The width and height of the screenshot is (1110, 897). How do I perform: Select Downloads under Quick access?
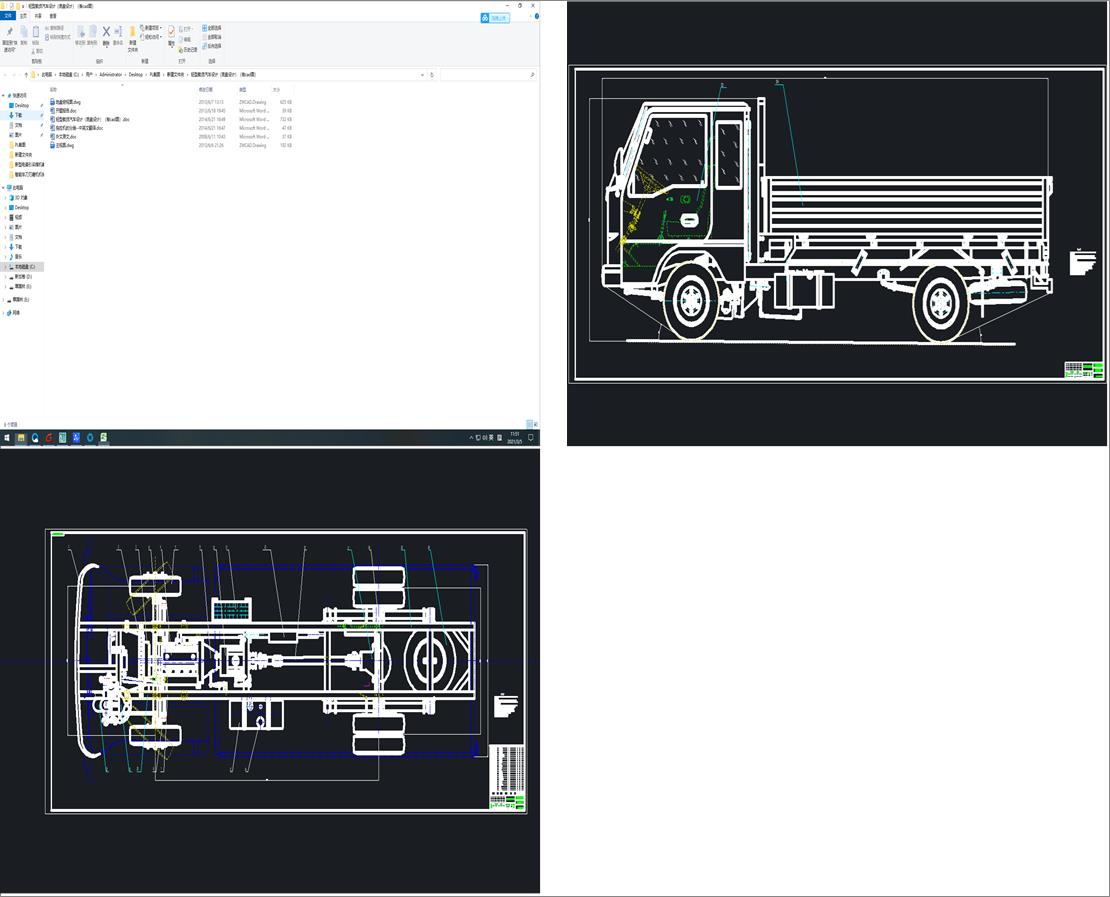[18, 115]
